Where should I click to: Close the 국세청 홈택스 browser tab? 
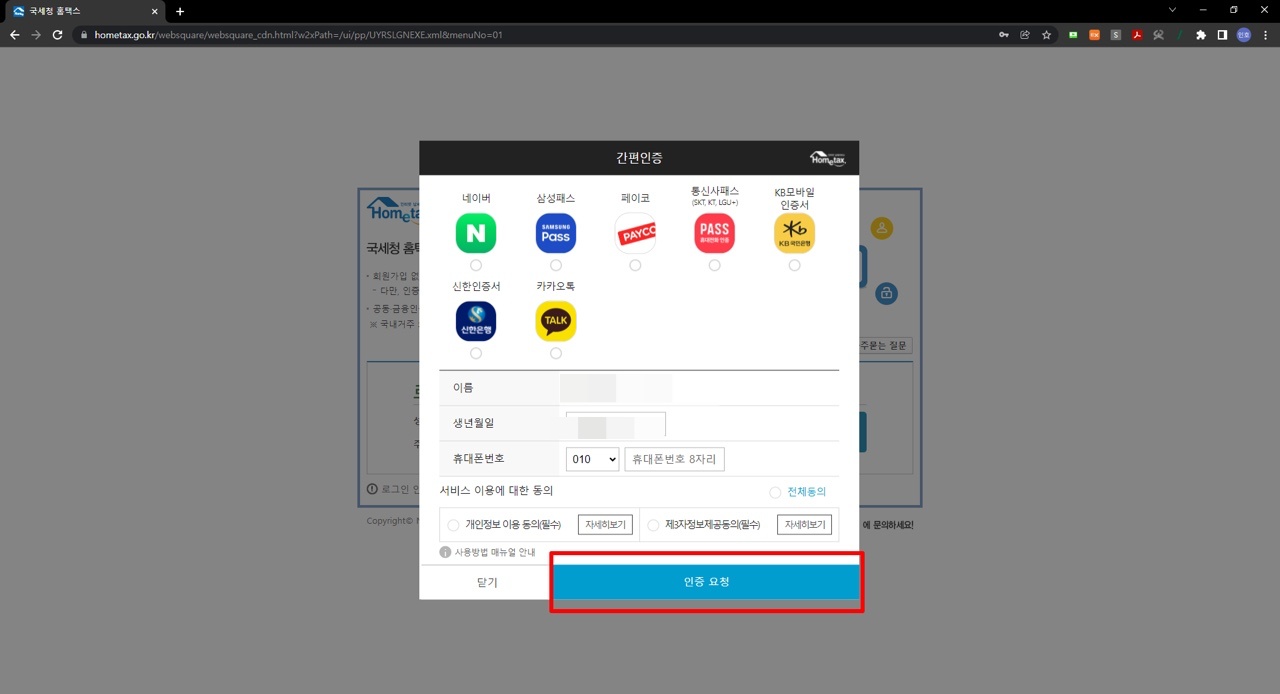153,11
